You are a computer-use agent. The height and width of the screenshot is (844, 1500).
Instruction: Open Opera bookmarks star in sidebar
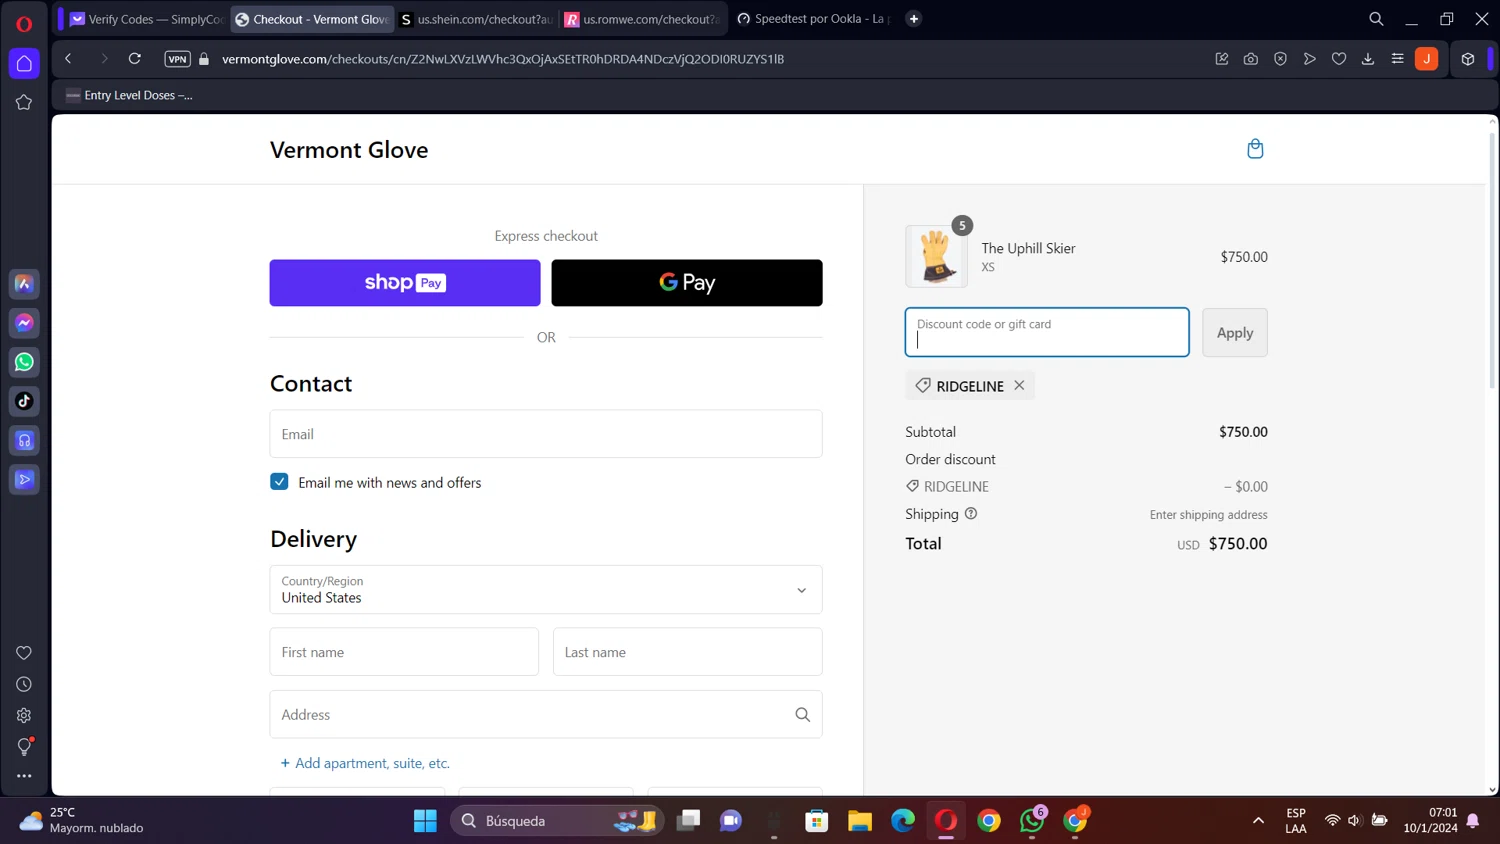pos(24,102)
